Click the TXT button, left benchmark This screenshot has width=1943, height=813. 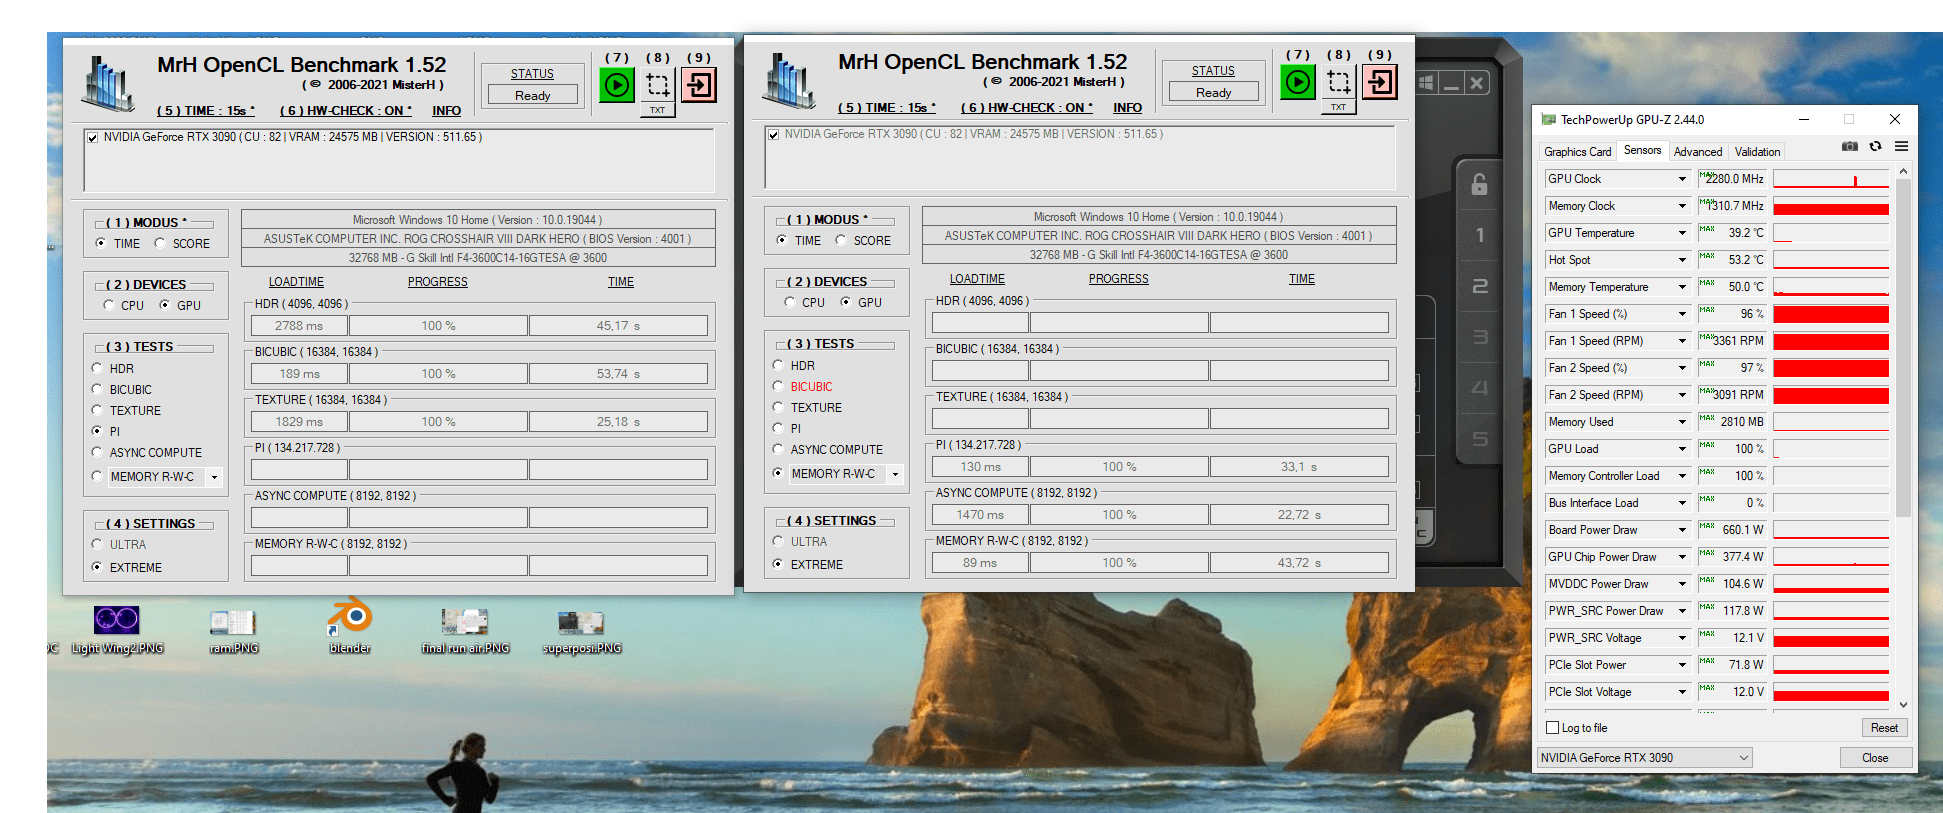tap(657, 111)
